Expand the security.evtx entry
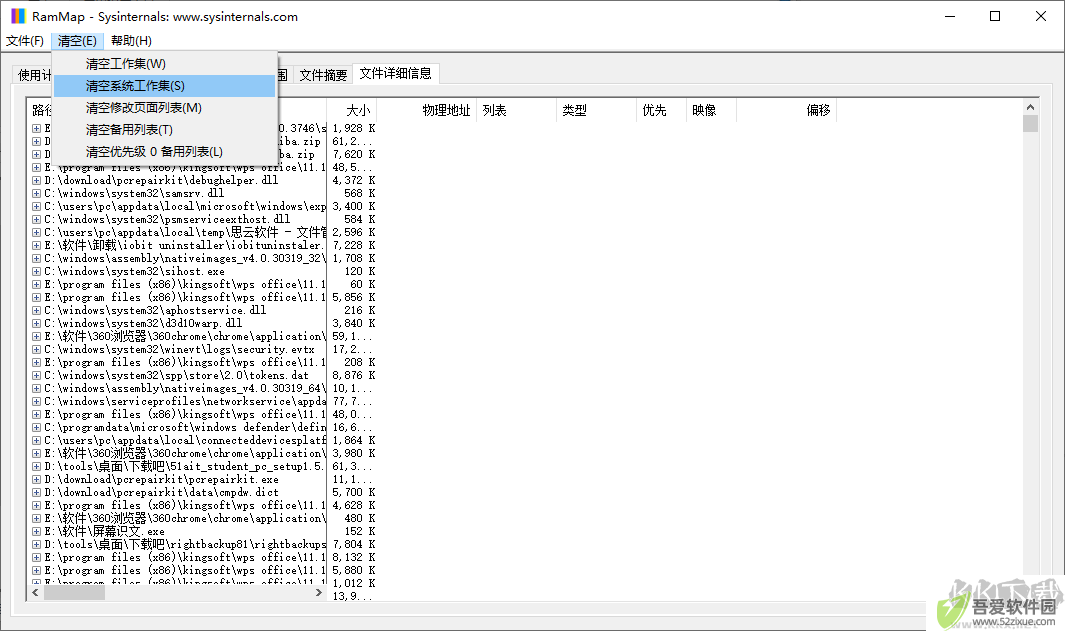The height and width of the screenshot is (631, 1065). [x=37, y=350]
